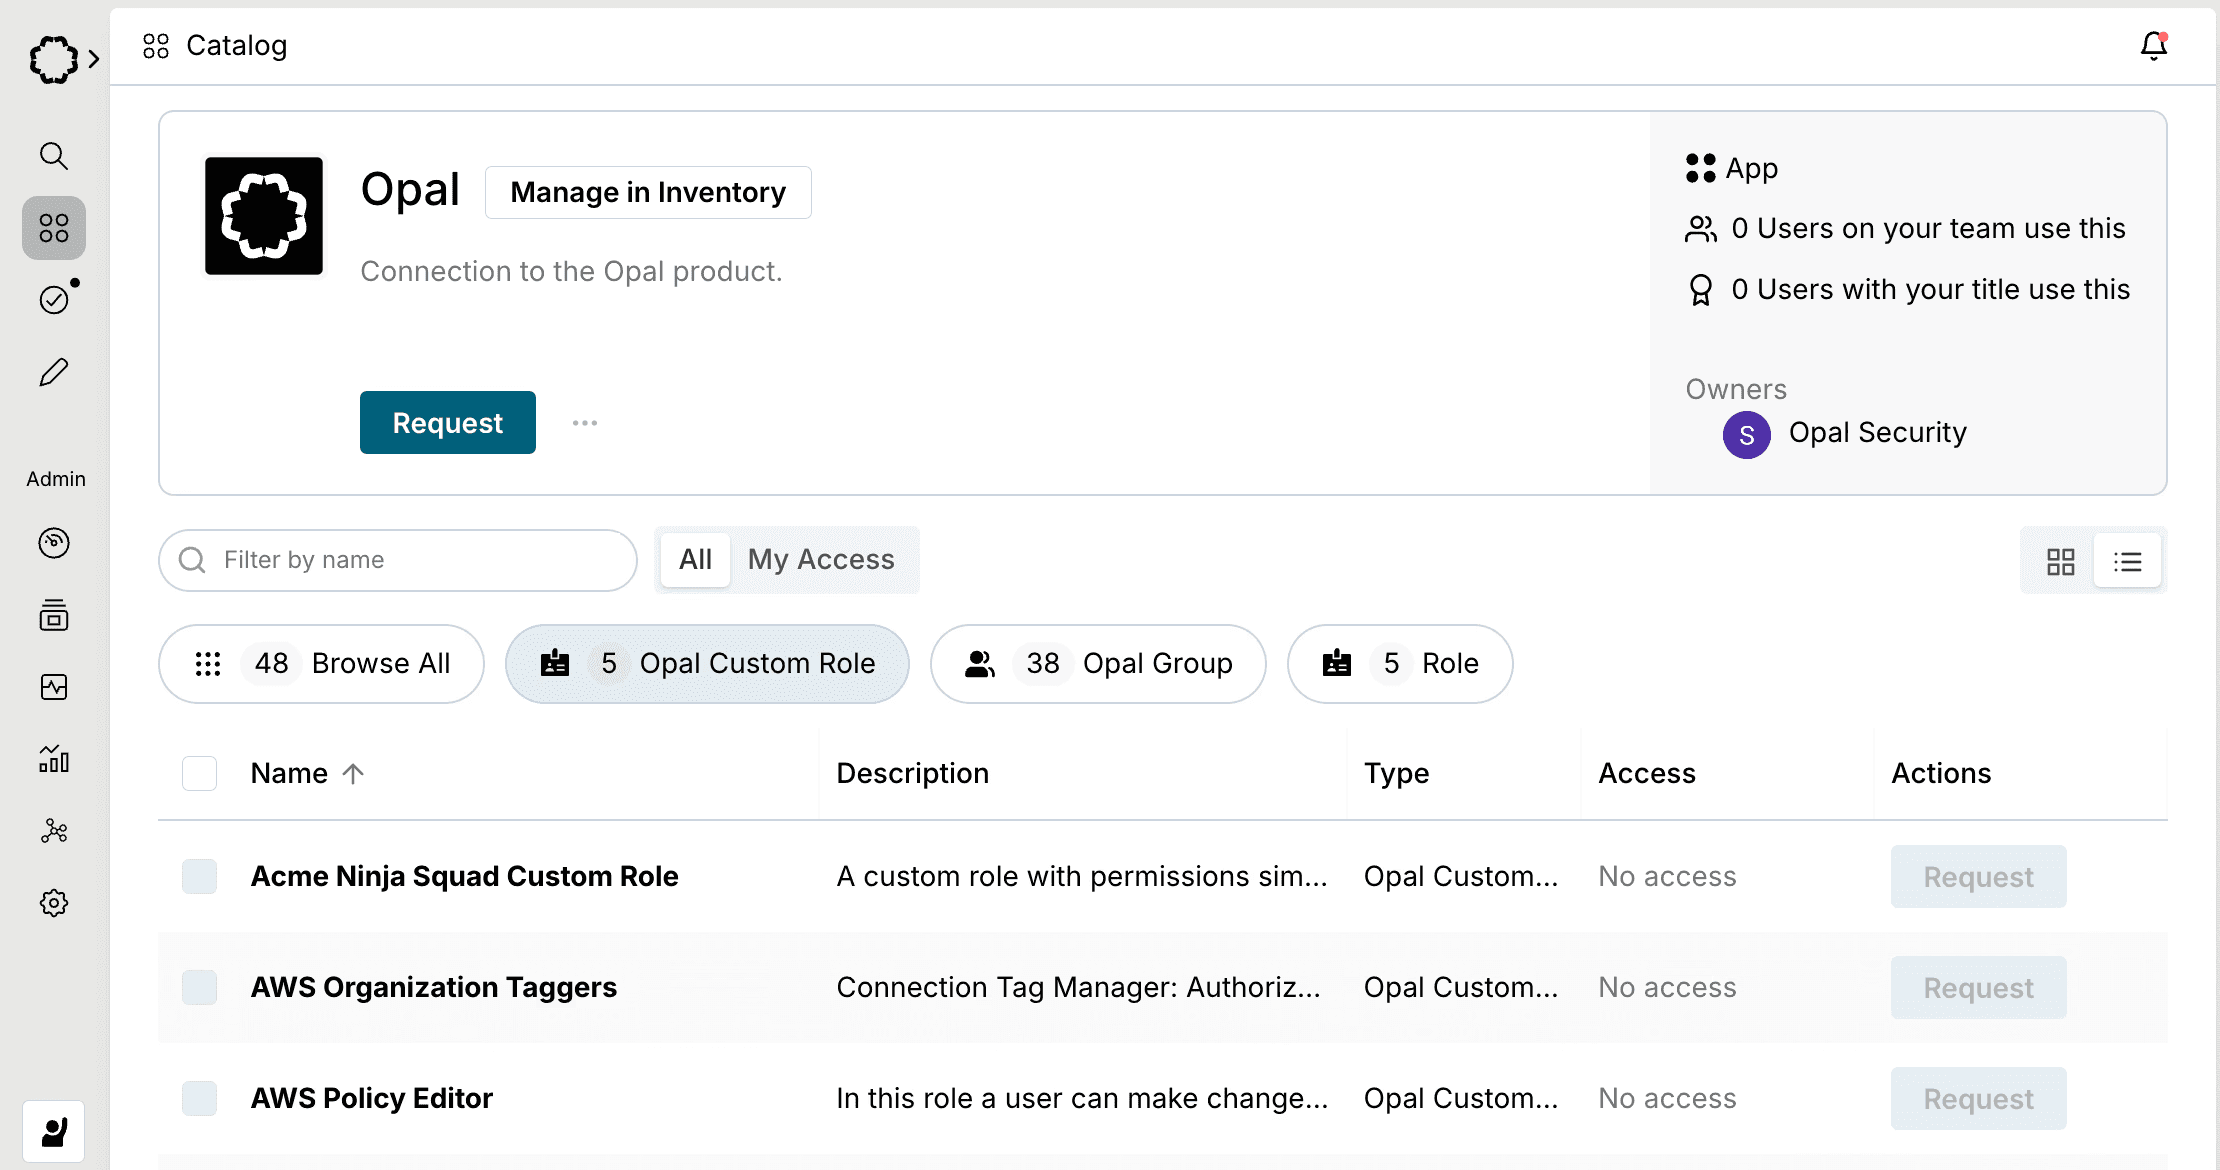Image resolution: width=2220 pixels, height=1170 pixels.
Task: Select the My Access tab
Action: (x=821, y=560)
